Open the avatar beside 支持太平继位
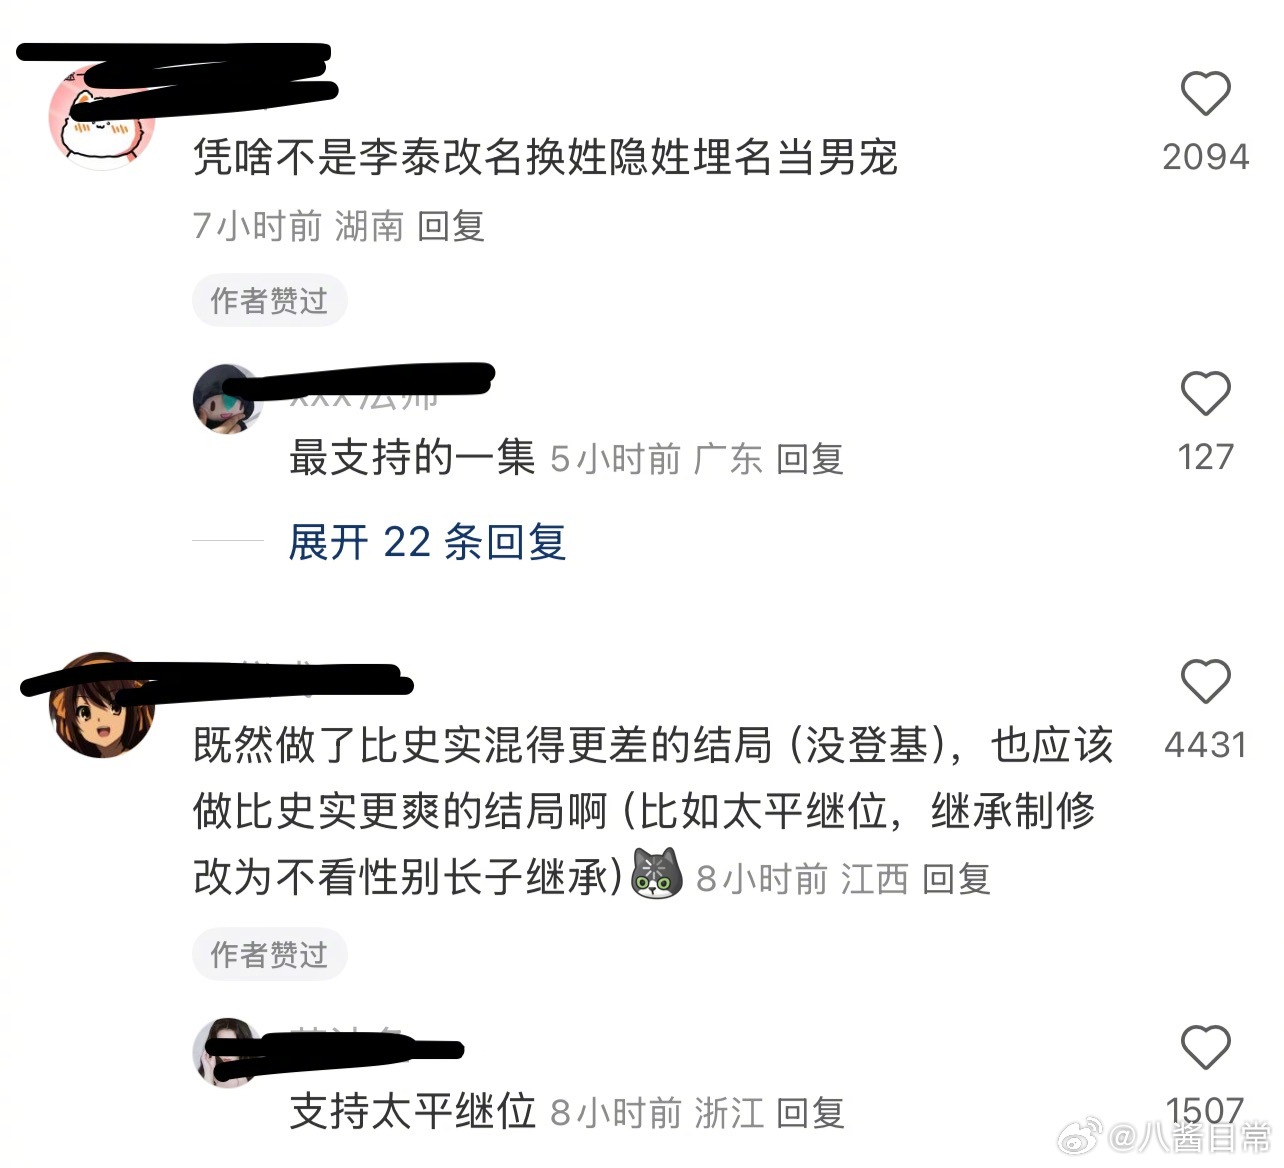The image size is (1284, 1168). coord(227,1052)
